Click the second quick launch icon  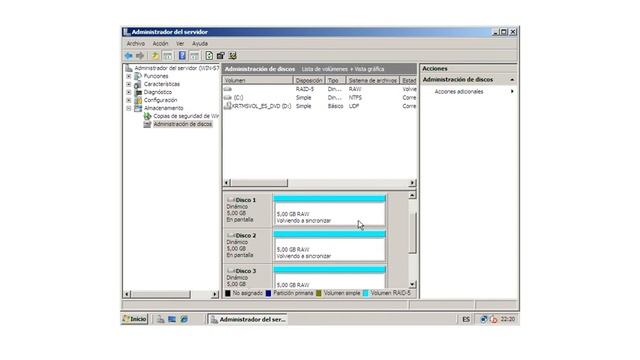point(172,319)
